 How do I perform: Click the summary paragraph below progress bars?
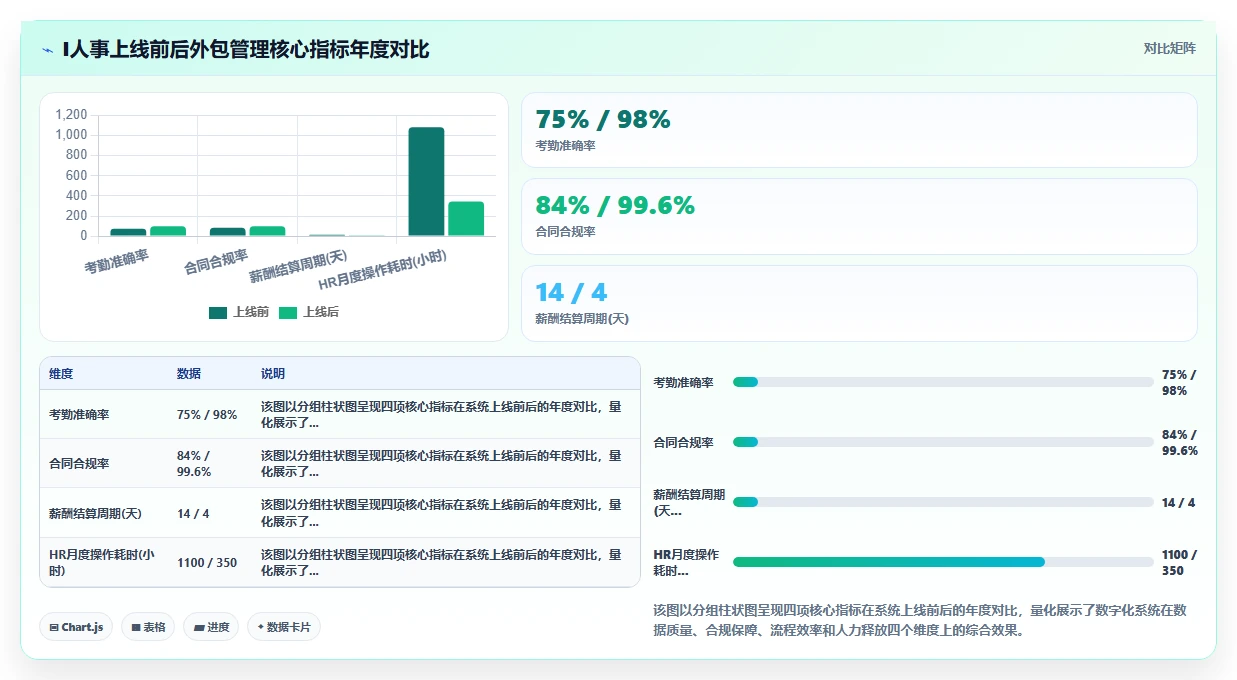tap(920, 620)
